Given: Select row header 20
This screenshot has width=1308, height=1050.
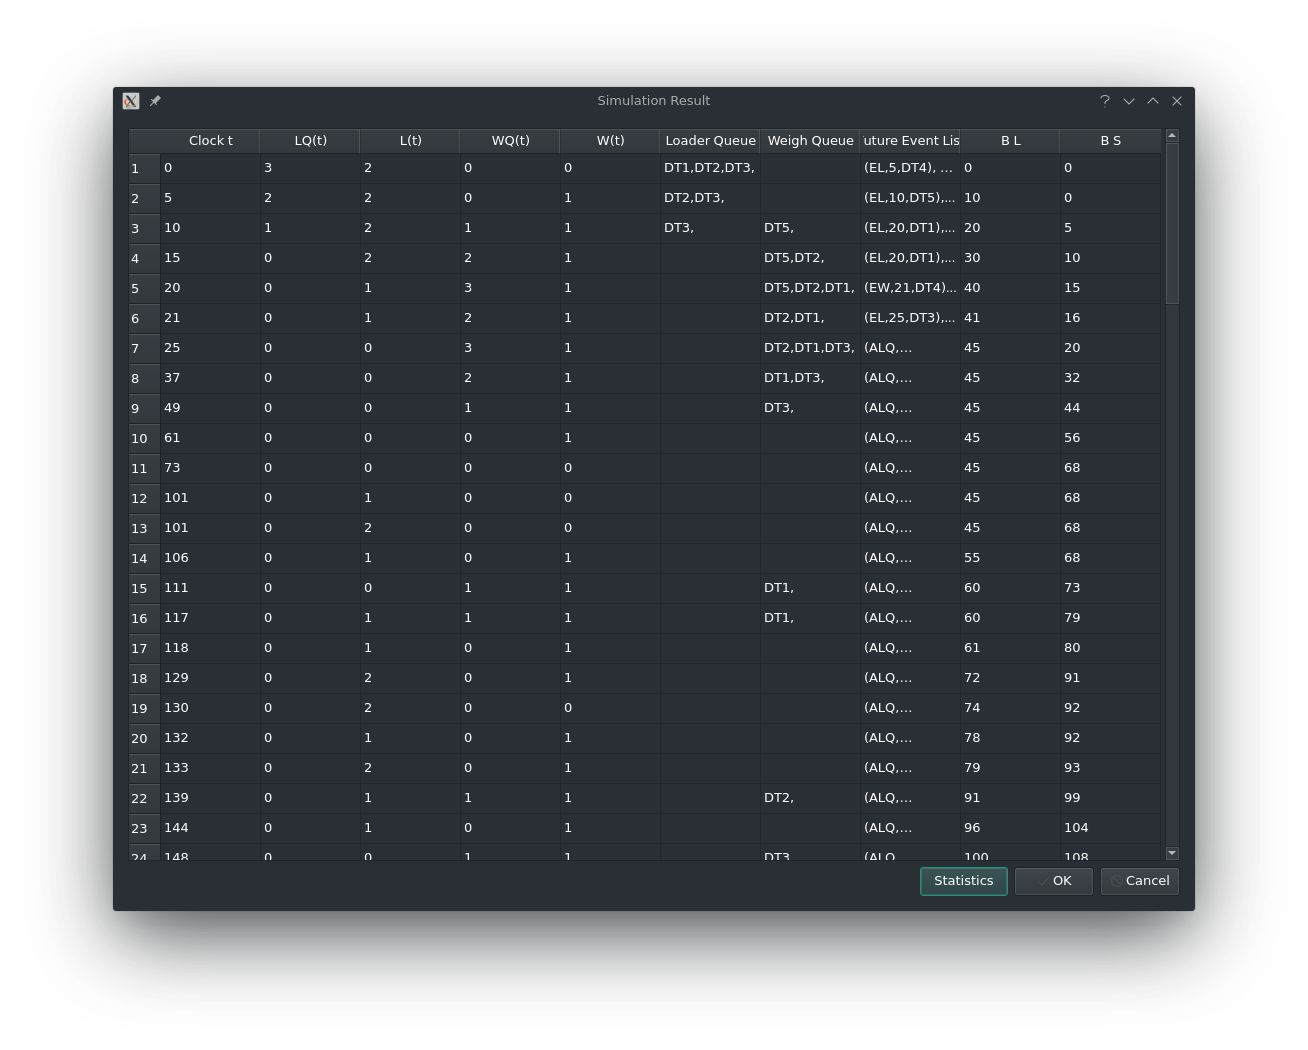Looking at the screenshot, I should click(144, 738).
